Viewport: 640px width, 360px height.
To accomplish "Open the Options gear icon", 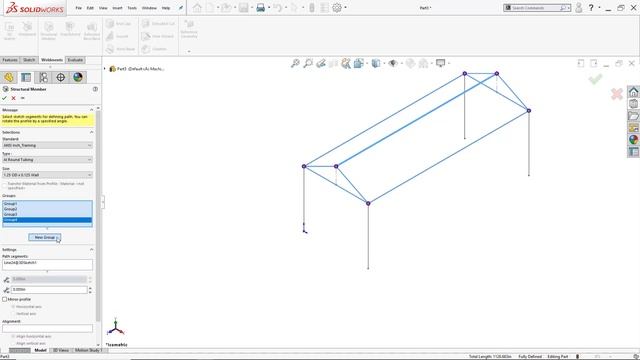I will 337,8.
